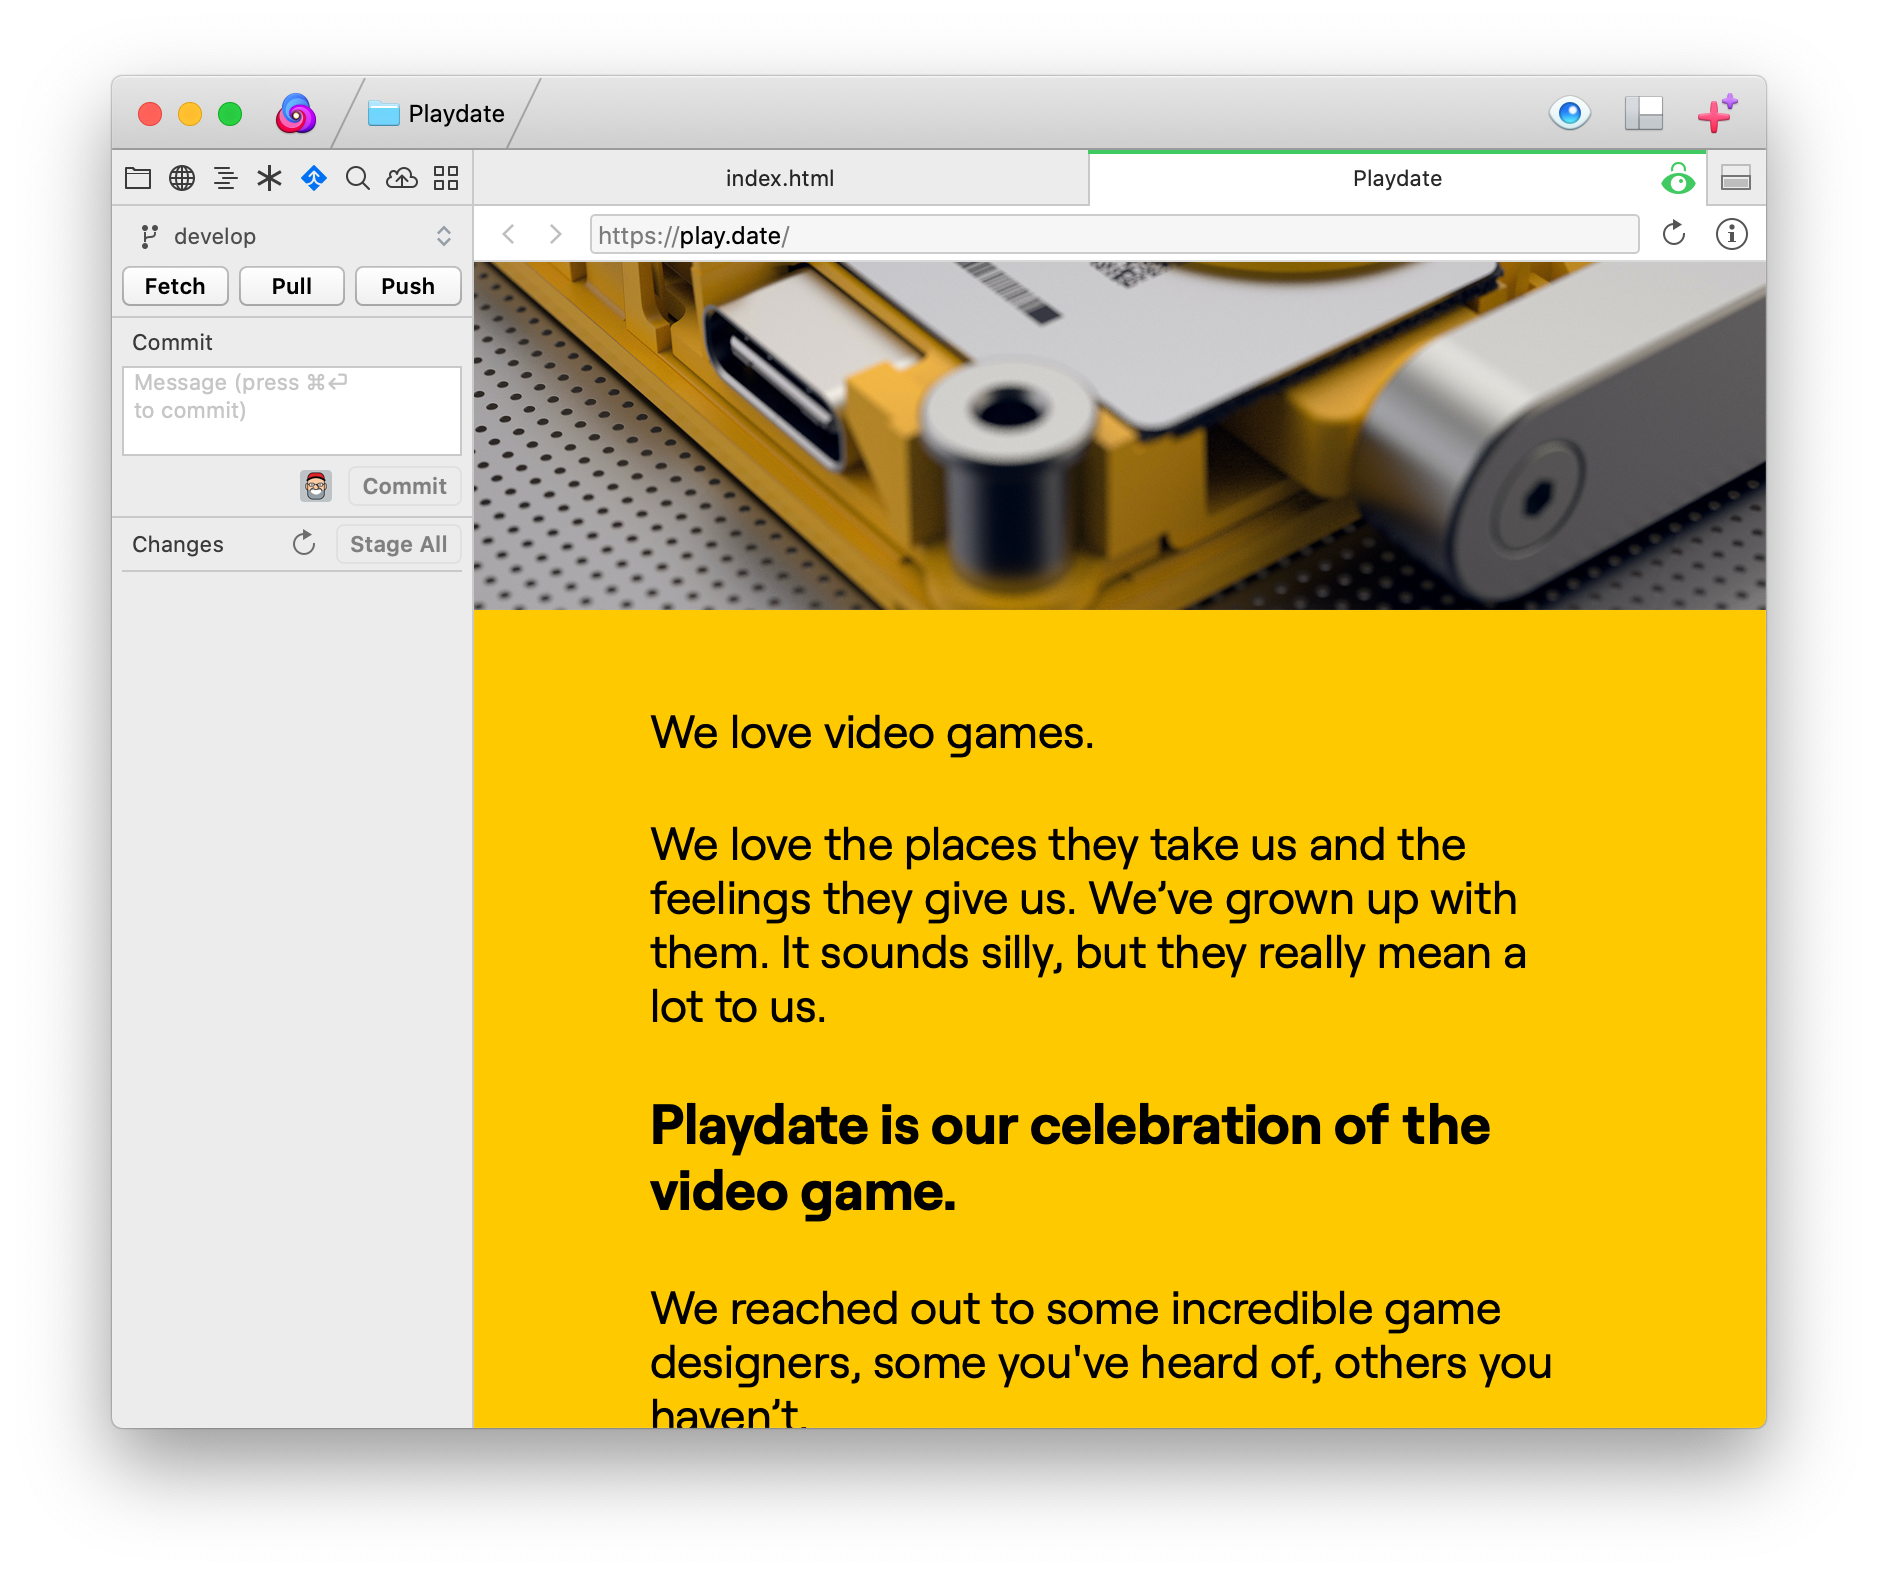Toggle the split editor pane icon
The width and height of the screenshot is (1878, 1576).
1736,179
